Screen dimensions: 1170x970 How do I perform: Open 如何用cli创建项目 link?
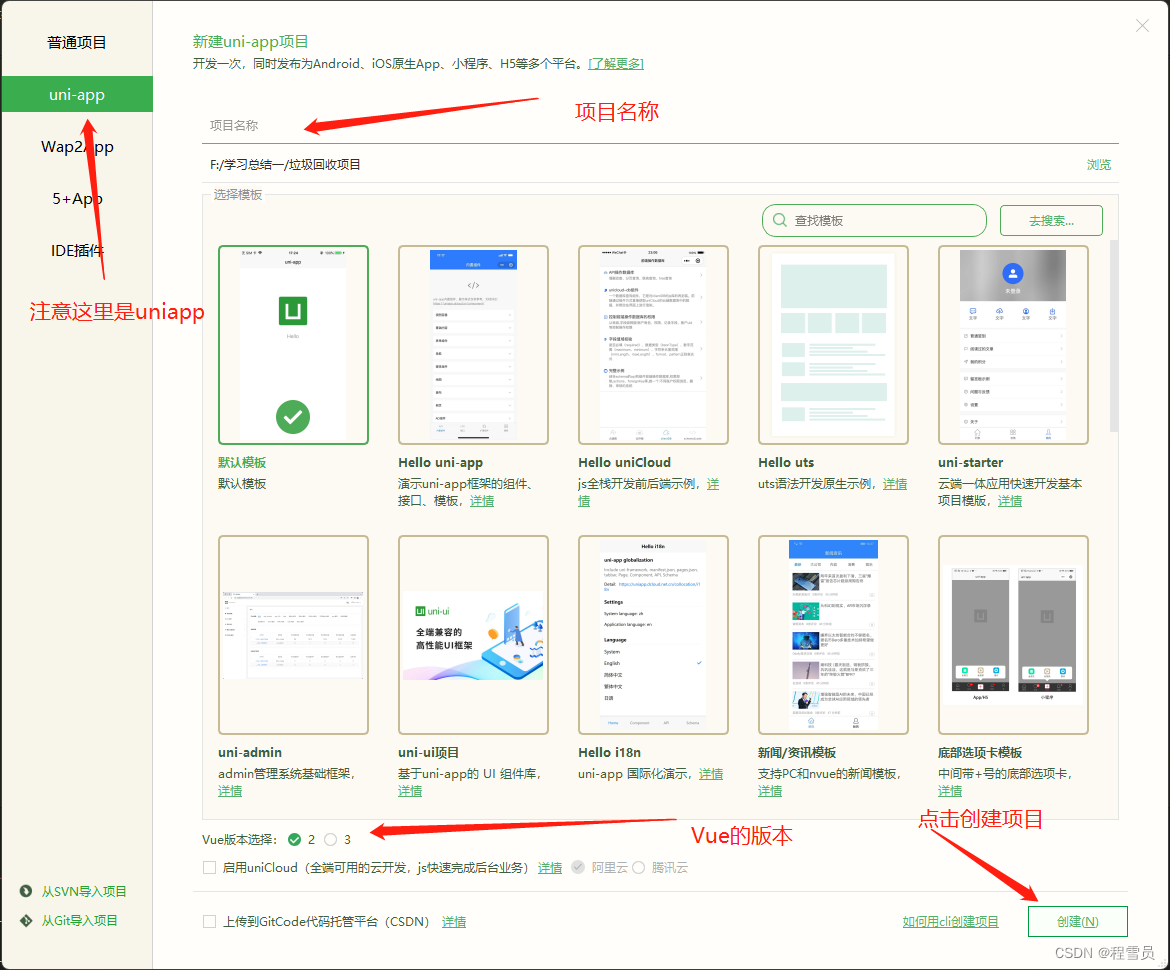click(951, 922)
